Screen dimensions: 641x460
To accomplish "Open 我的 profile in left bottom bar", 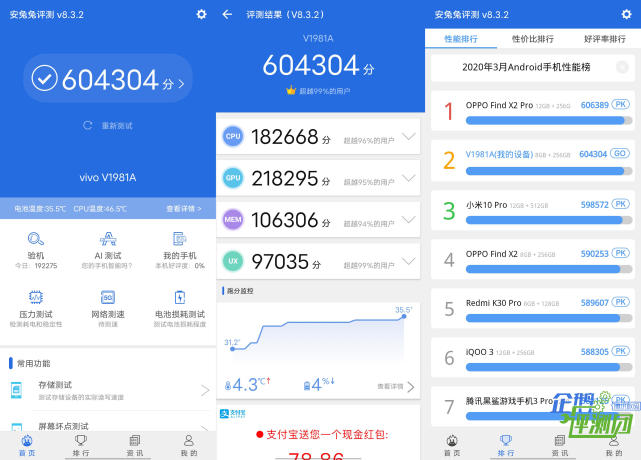I will 189,446.
